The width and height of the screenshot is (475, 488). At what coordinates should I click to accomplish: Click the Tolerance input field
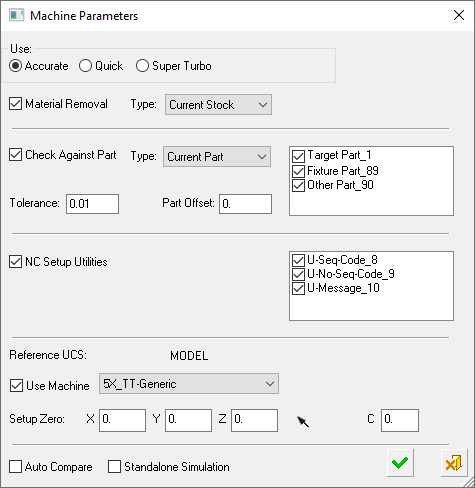(x=92, y=204)
